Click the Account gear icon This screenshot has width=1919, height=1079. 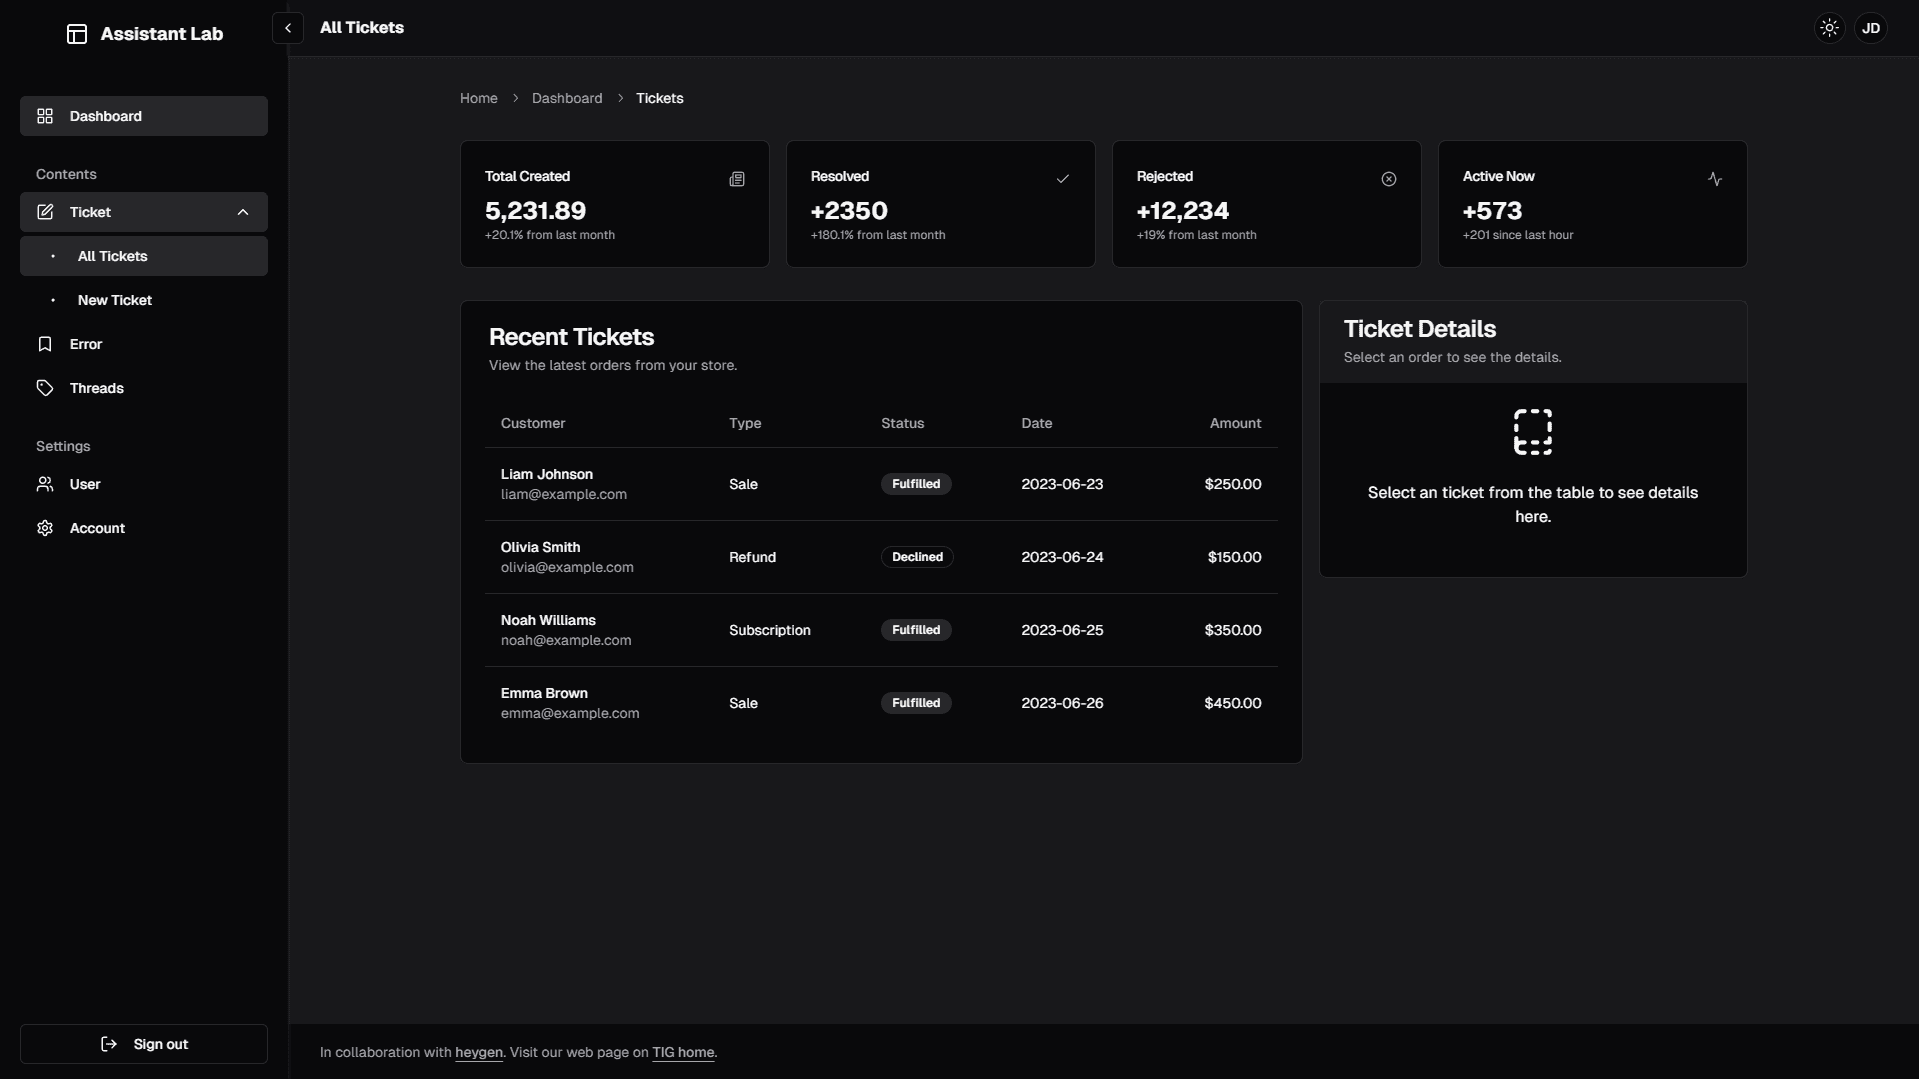click(x=45, y=528)
